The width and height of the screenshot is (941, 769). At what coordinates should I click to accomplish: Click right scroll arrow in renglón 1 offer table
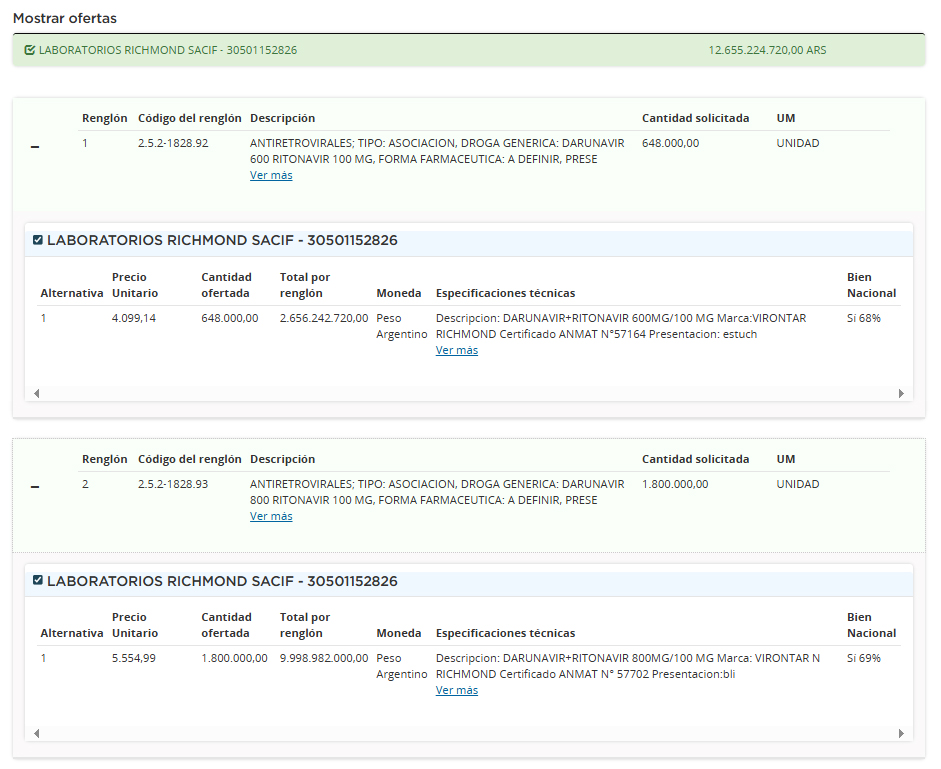coord(902,393)
